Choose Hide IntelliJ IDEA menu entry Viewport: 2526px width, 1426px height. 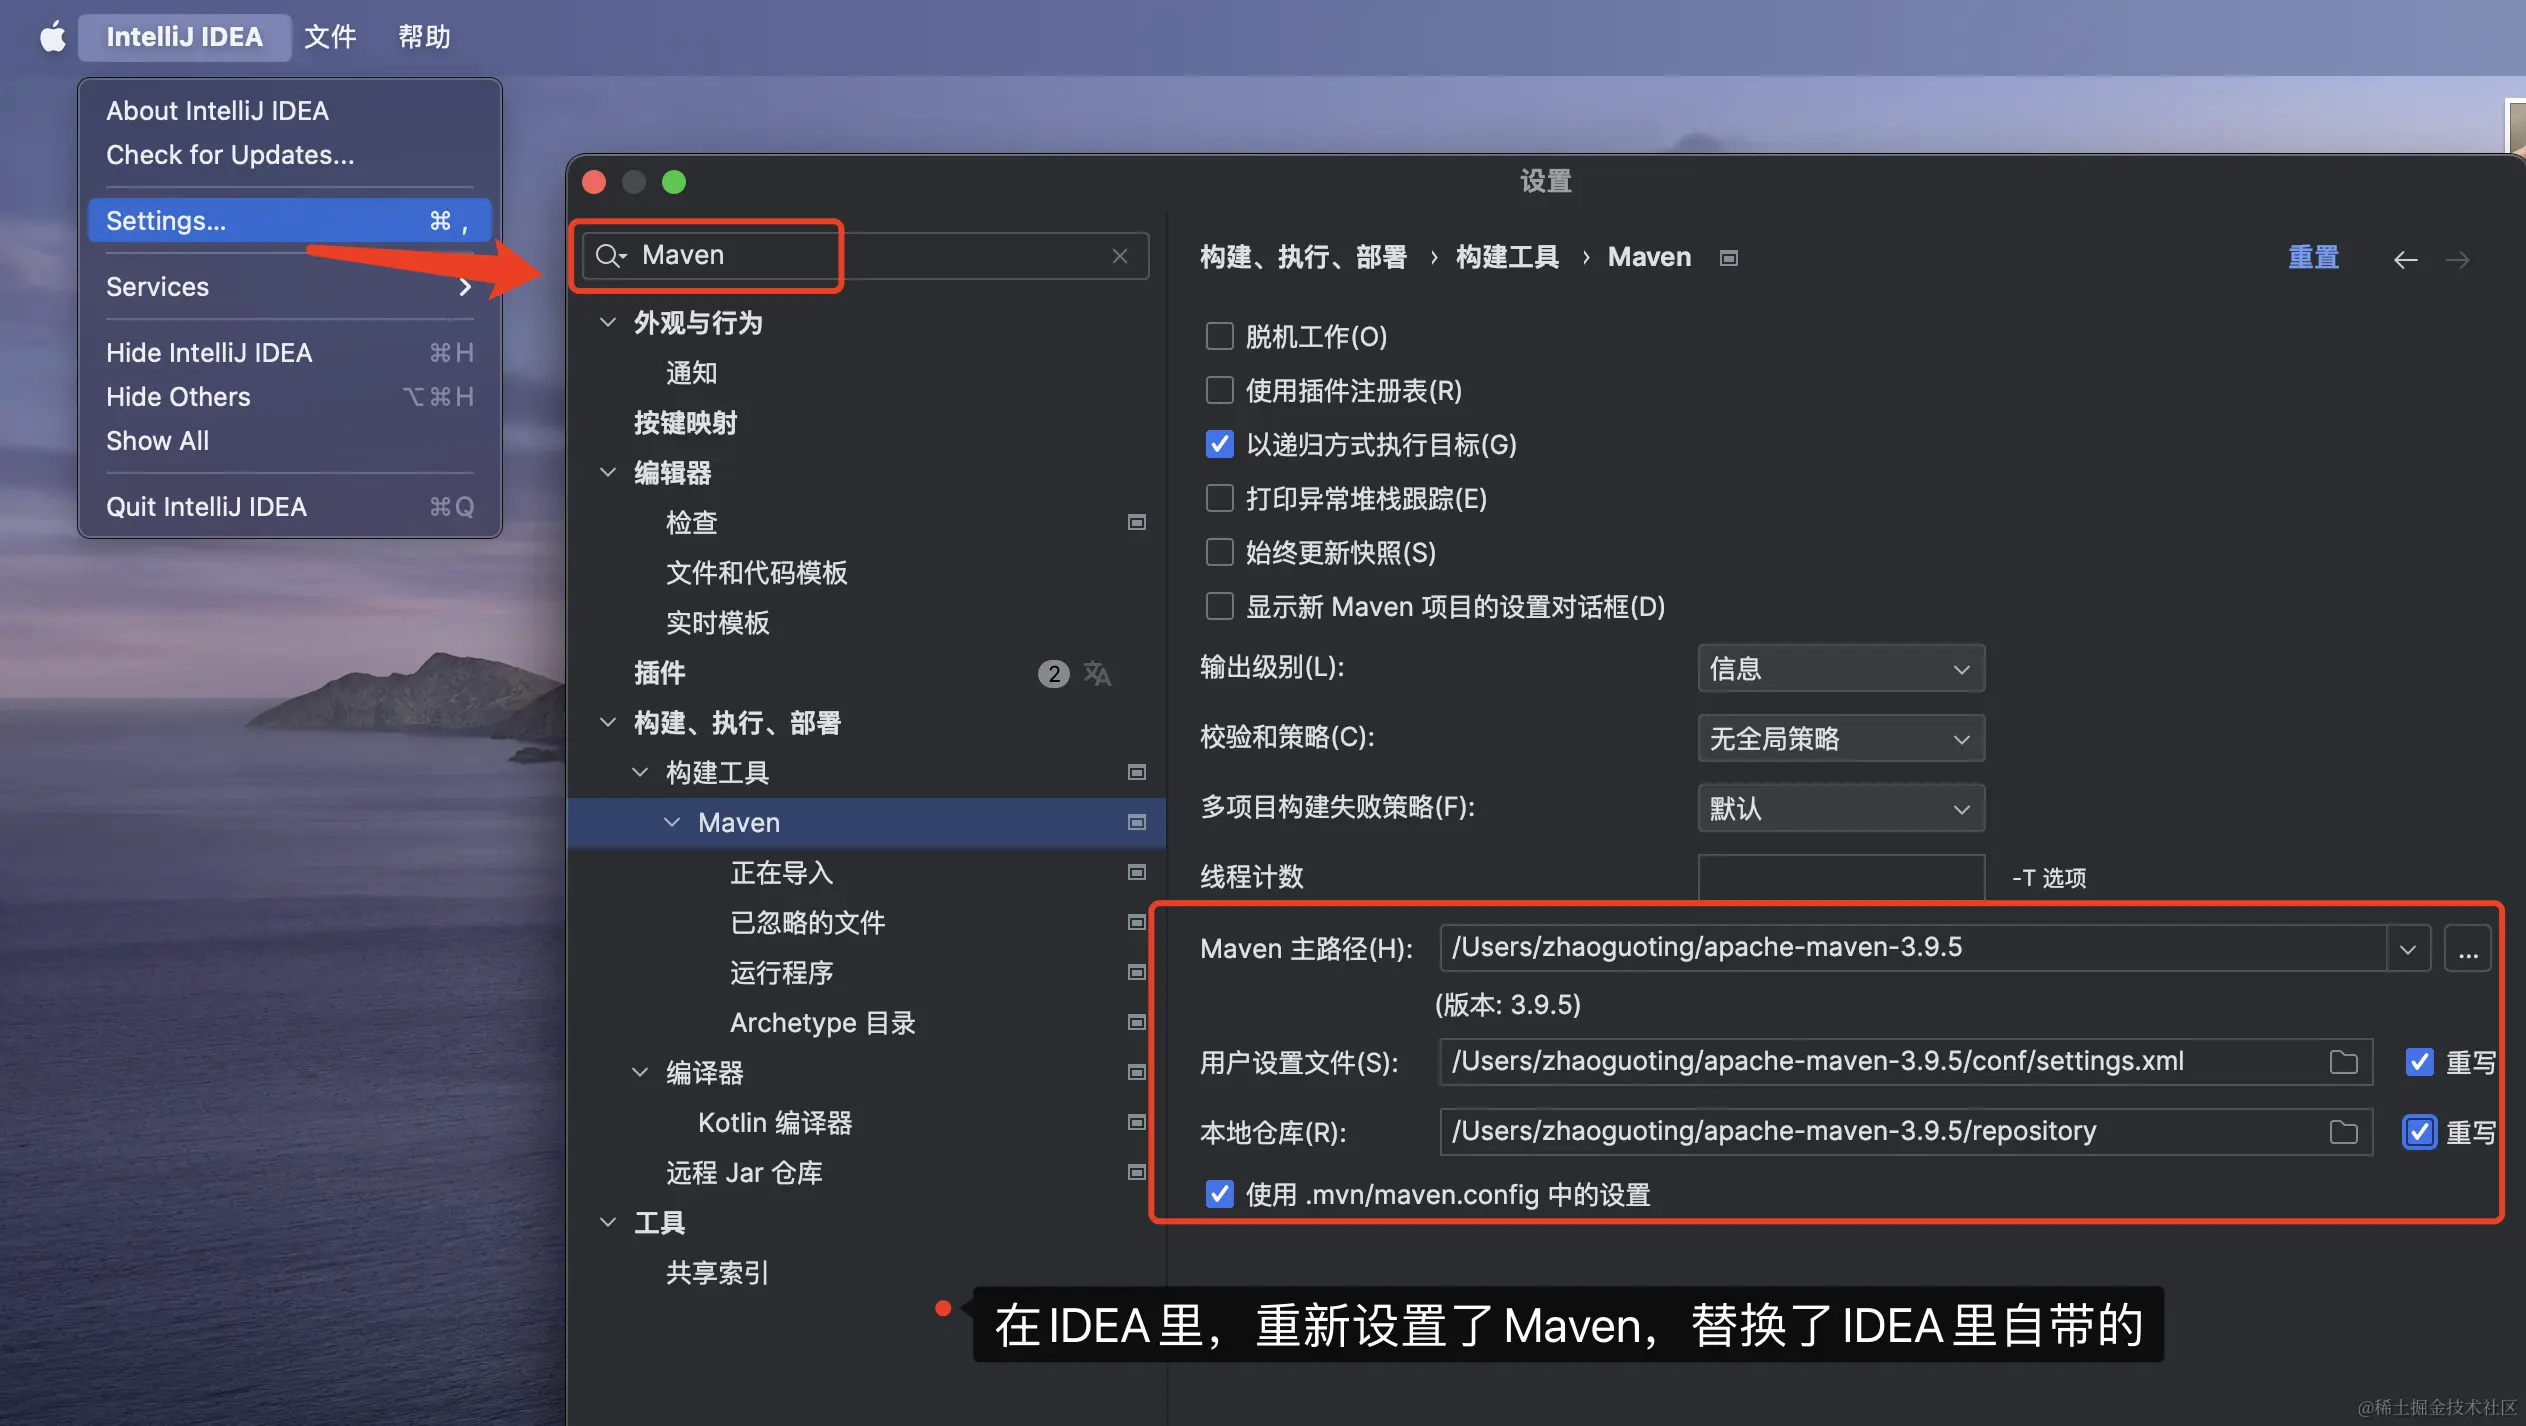(x=290, y=353)
